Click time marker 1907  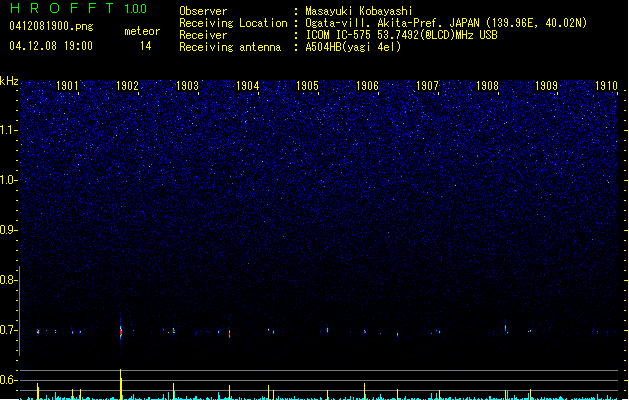pos(427,86)
